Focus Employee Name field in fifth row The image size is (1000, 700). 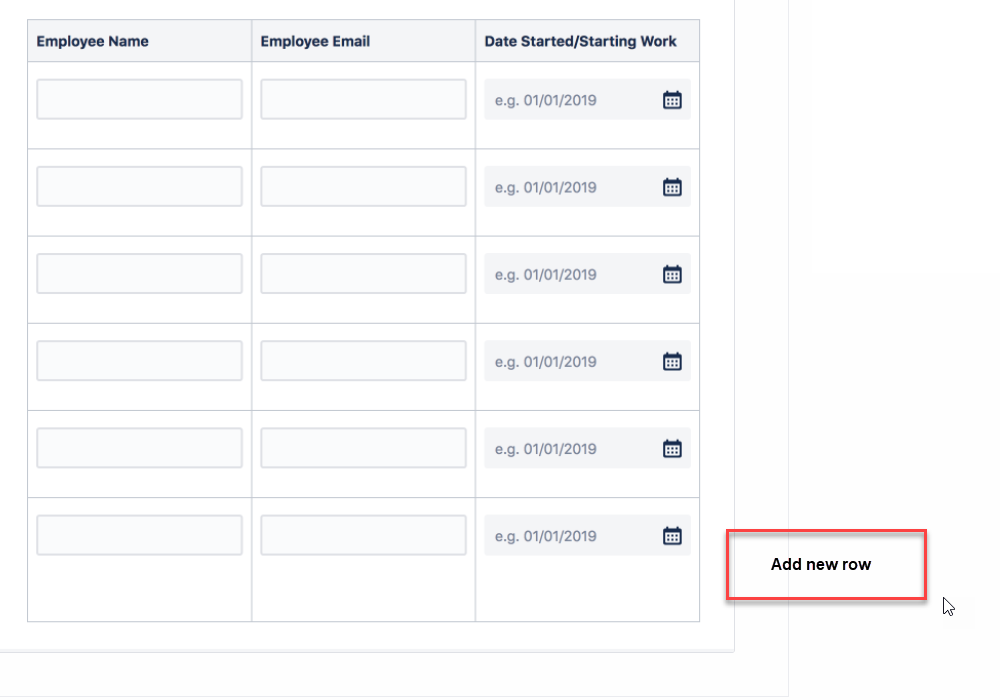tap(139, 448)
